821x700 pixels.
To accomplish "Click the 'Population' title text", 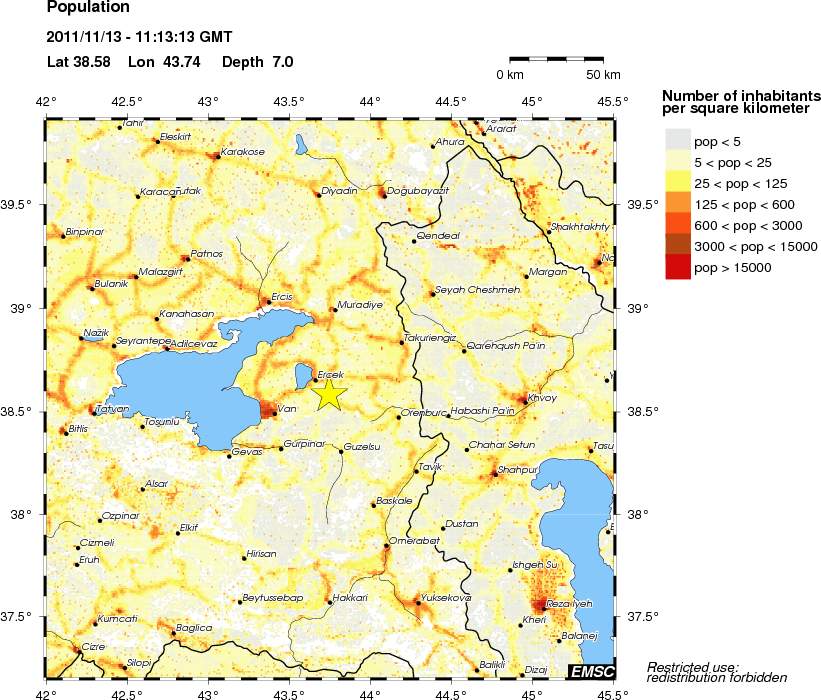I will [x=88, y=8].
